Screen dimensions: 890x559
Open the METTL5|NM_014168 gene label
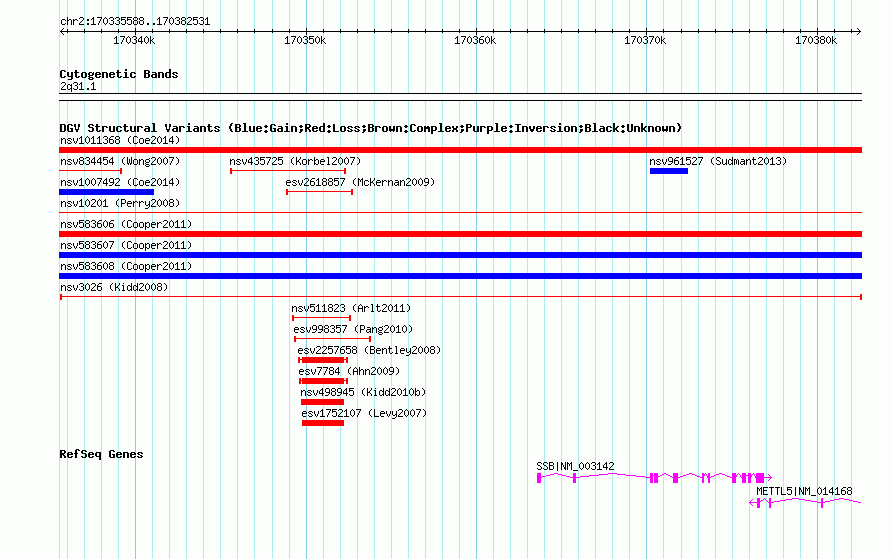[804, 491]
